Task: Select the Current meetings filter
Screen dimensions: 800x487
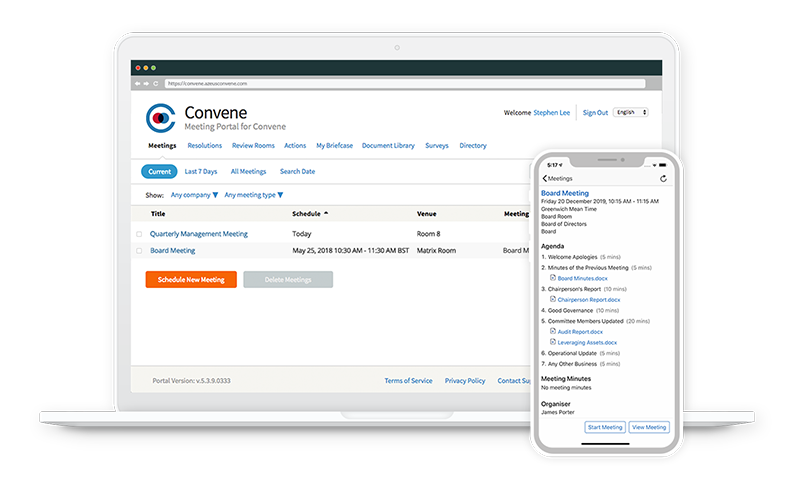Action: click(x=159, y=171)
